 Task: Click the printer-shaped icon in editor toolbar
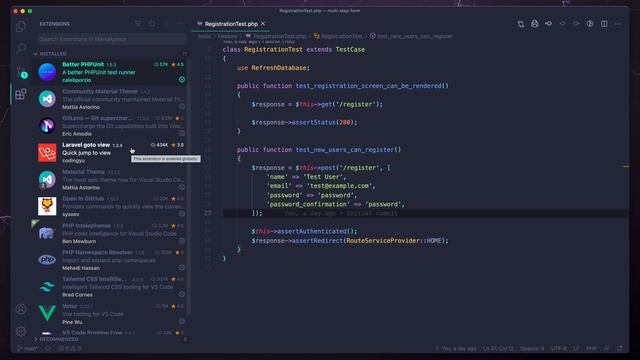535,24
